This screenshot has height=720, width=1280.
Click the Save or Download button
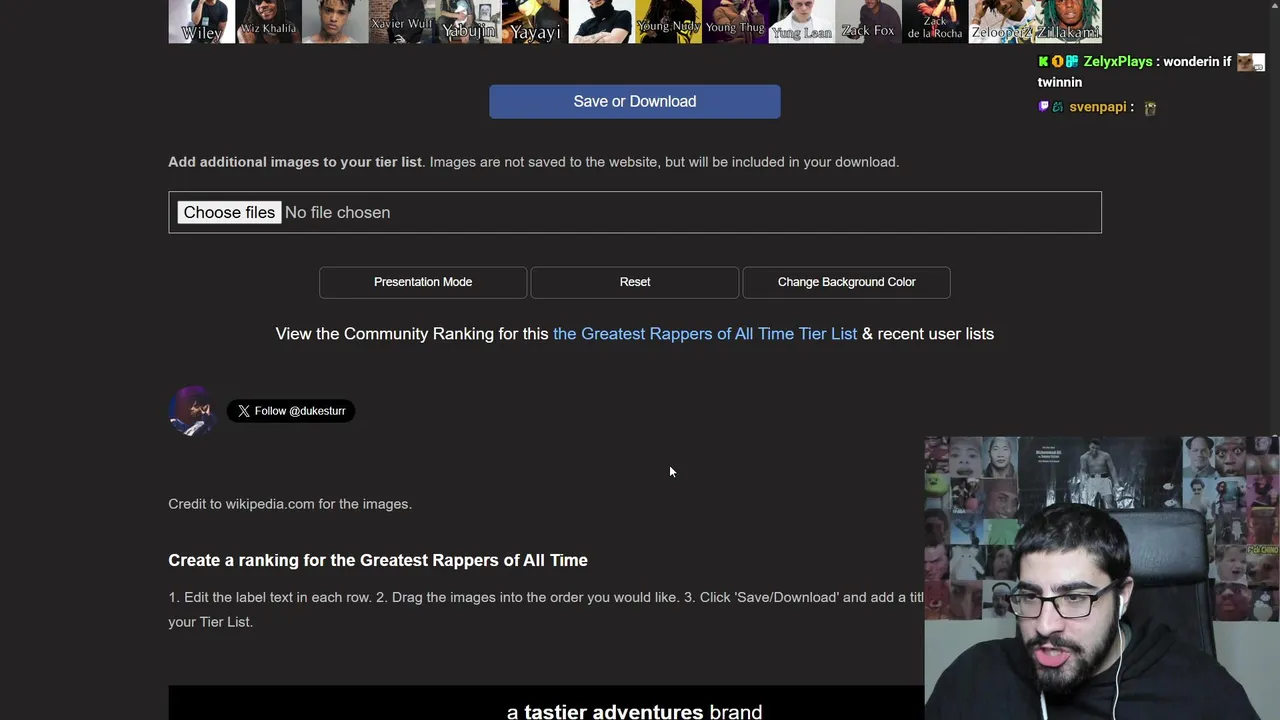(x=635, y=101)
